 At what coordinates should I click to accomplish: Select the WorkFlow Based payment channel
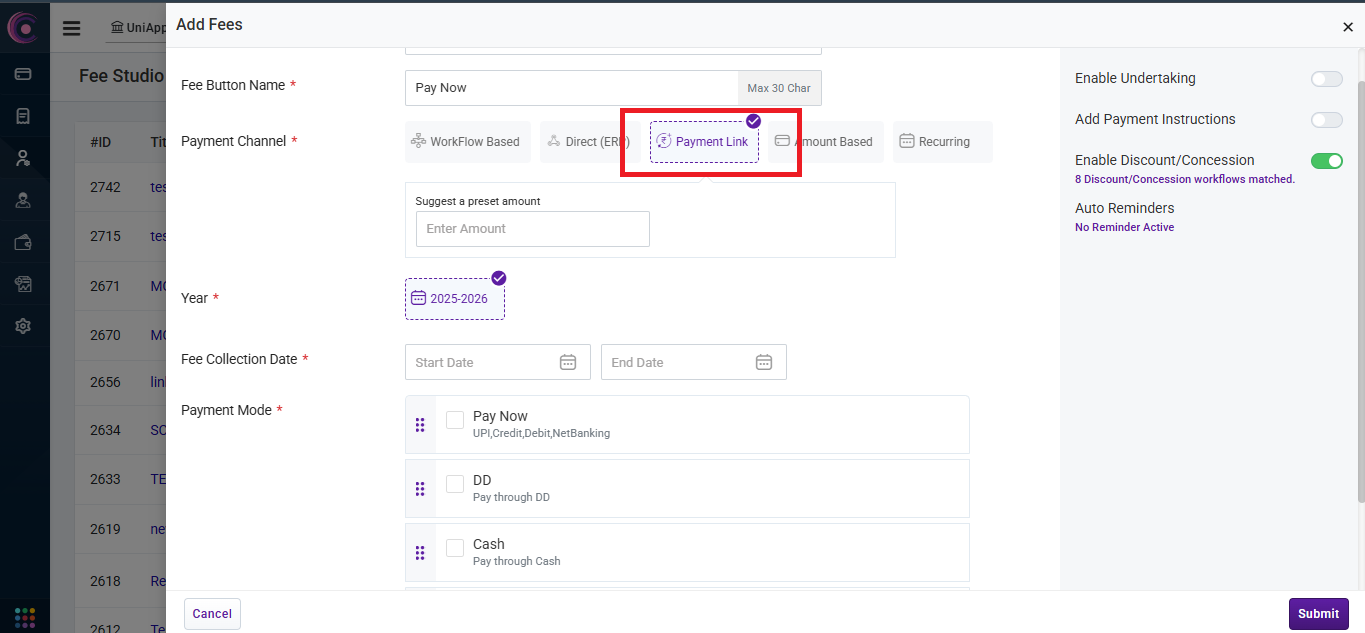(x=466, y=142)
